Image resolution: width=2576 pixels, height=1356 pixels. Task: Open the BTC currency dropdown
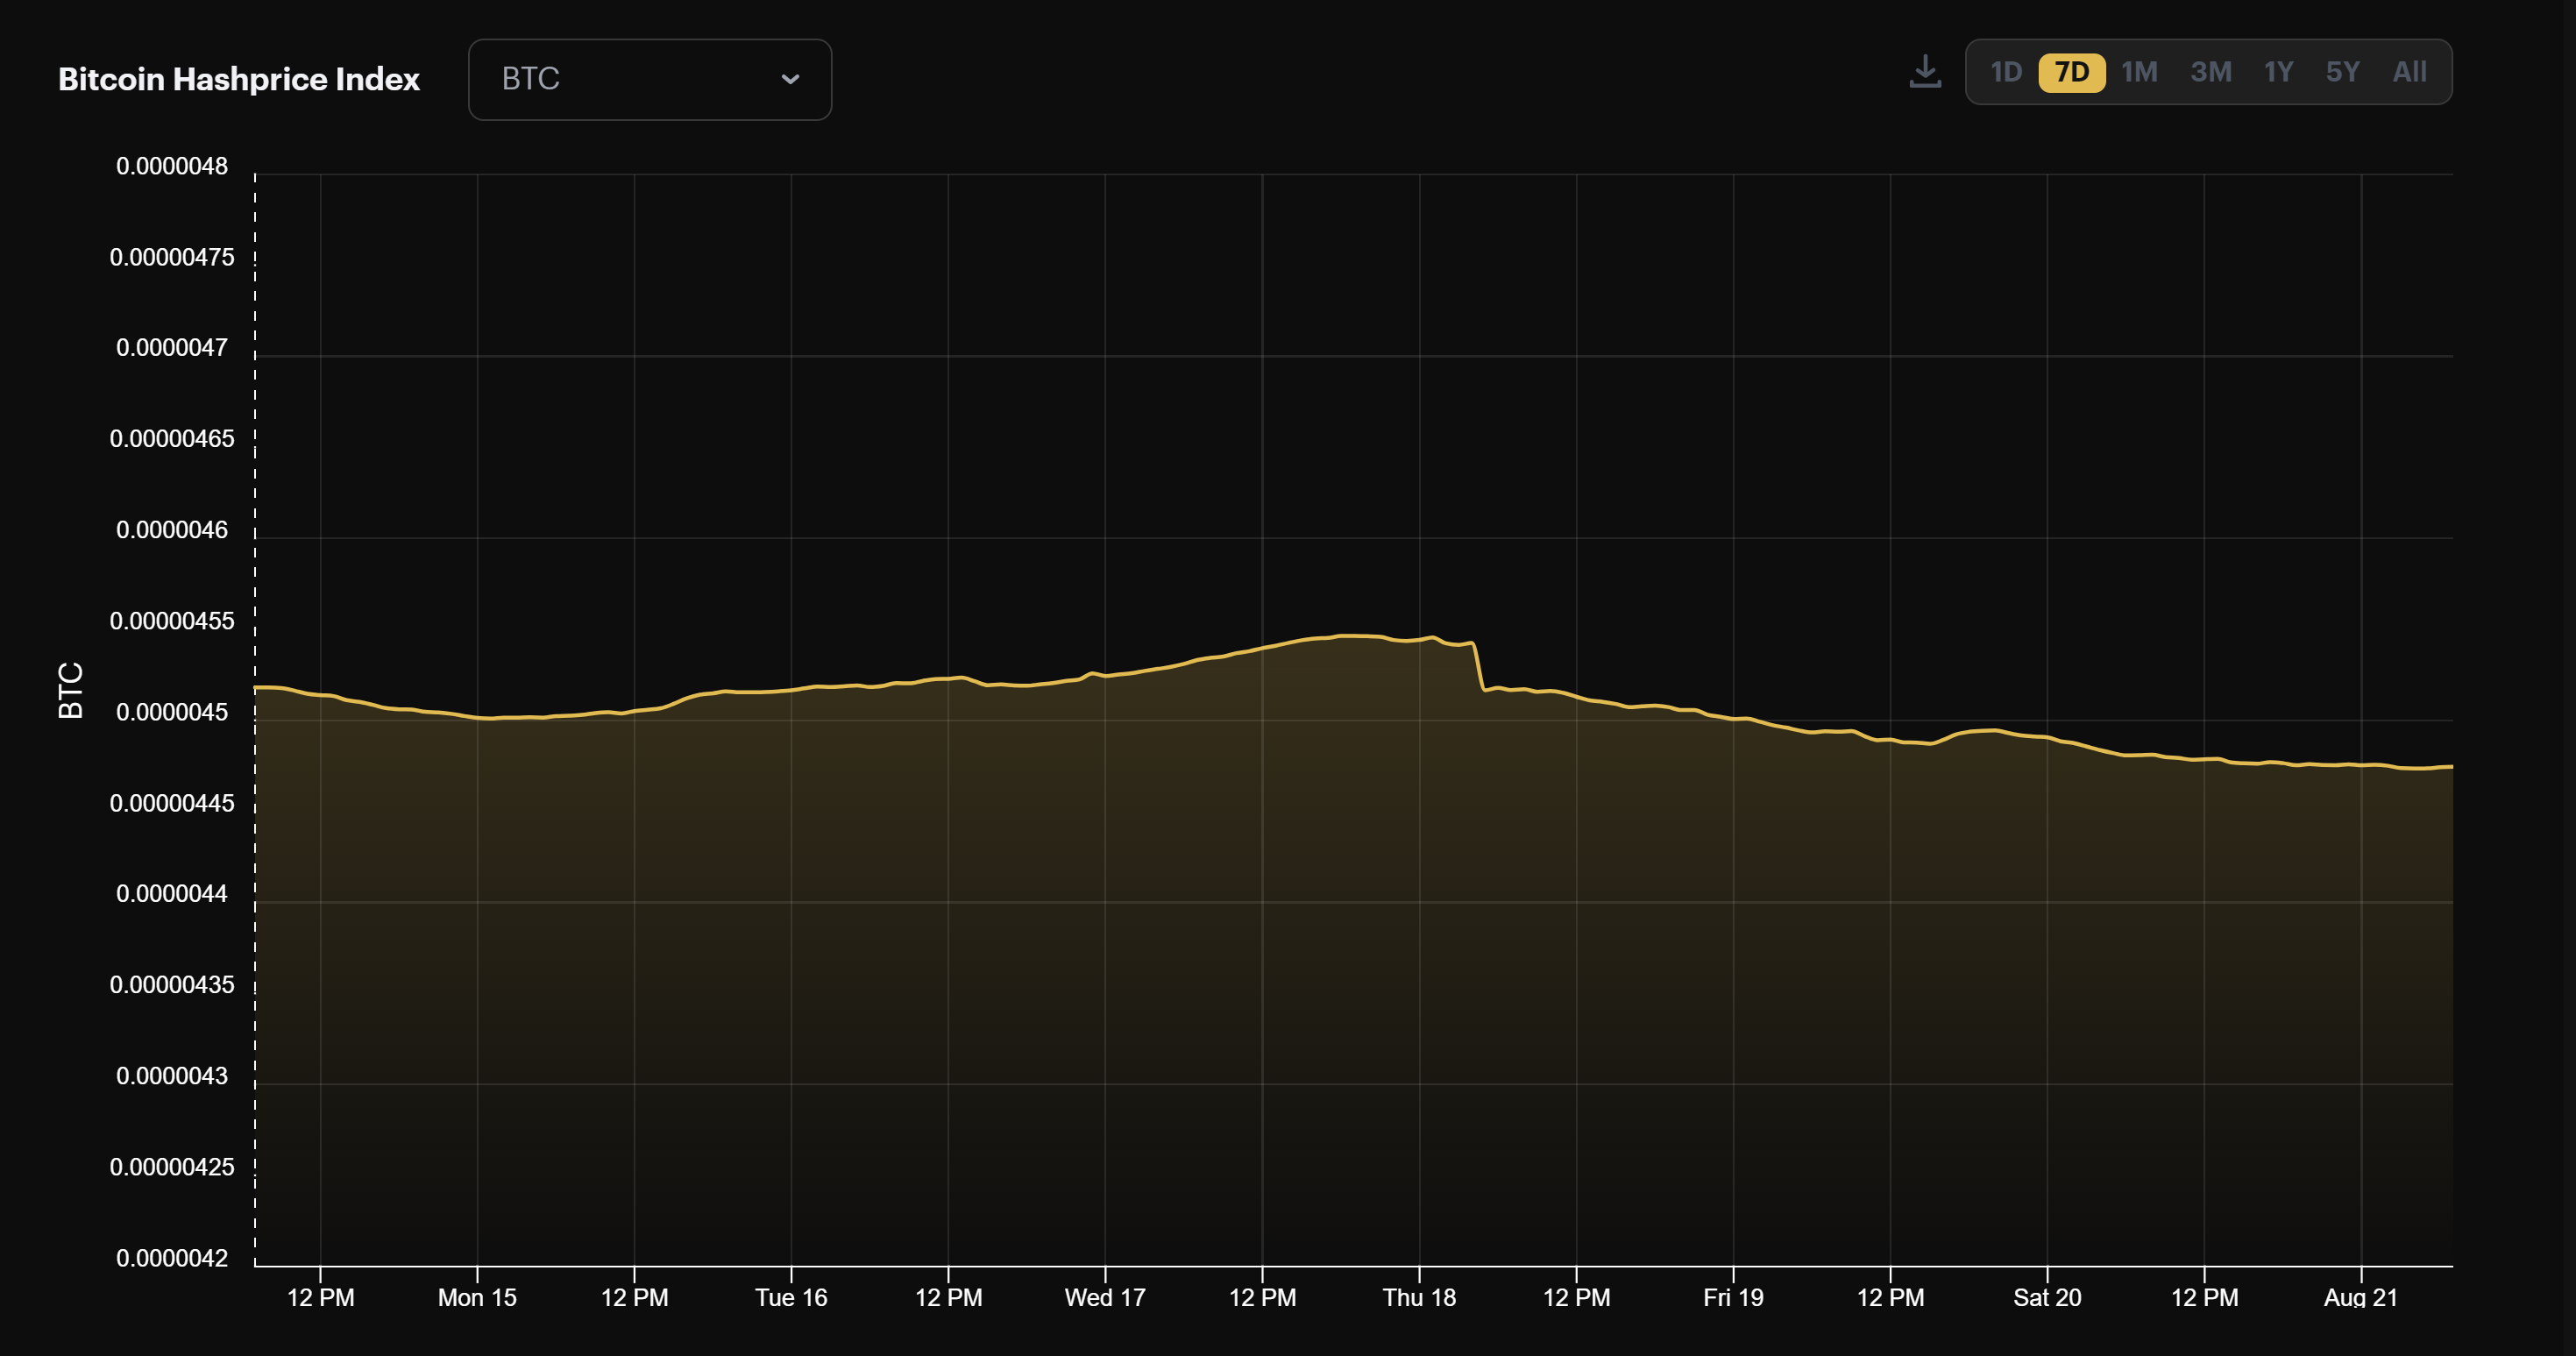[x=650, y=79]
